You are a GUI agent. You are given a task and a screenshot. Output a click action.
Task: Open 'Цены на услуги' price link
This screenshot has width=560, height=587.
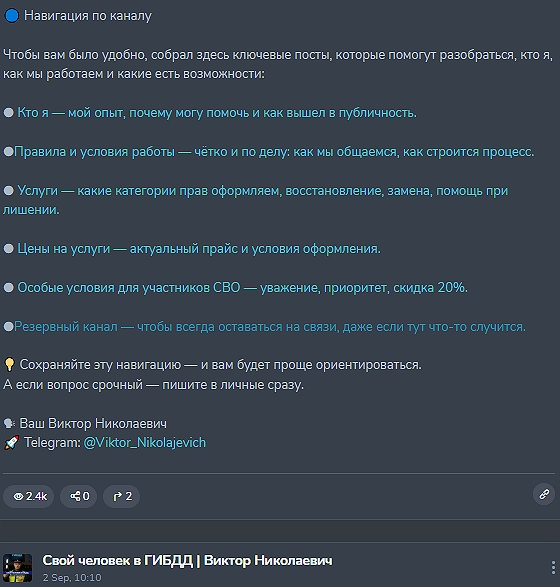pyautogui.click(x=199, y=249)
